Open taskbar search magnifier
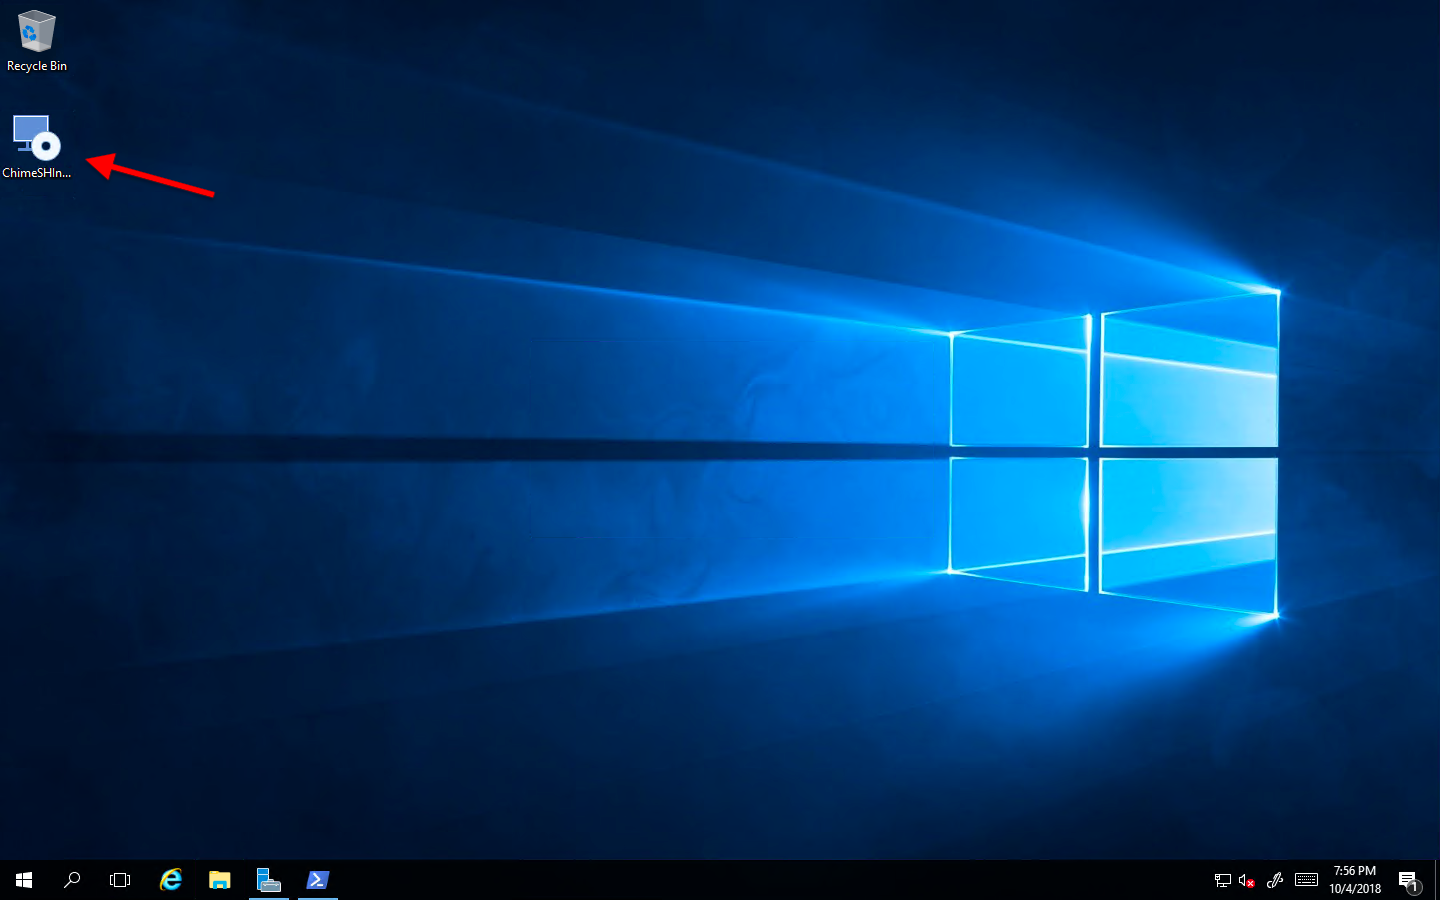Viewport: 1440px width, 900px height. pyautogui.click(x=72, y=880)
